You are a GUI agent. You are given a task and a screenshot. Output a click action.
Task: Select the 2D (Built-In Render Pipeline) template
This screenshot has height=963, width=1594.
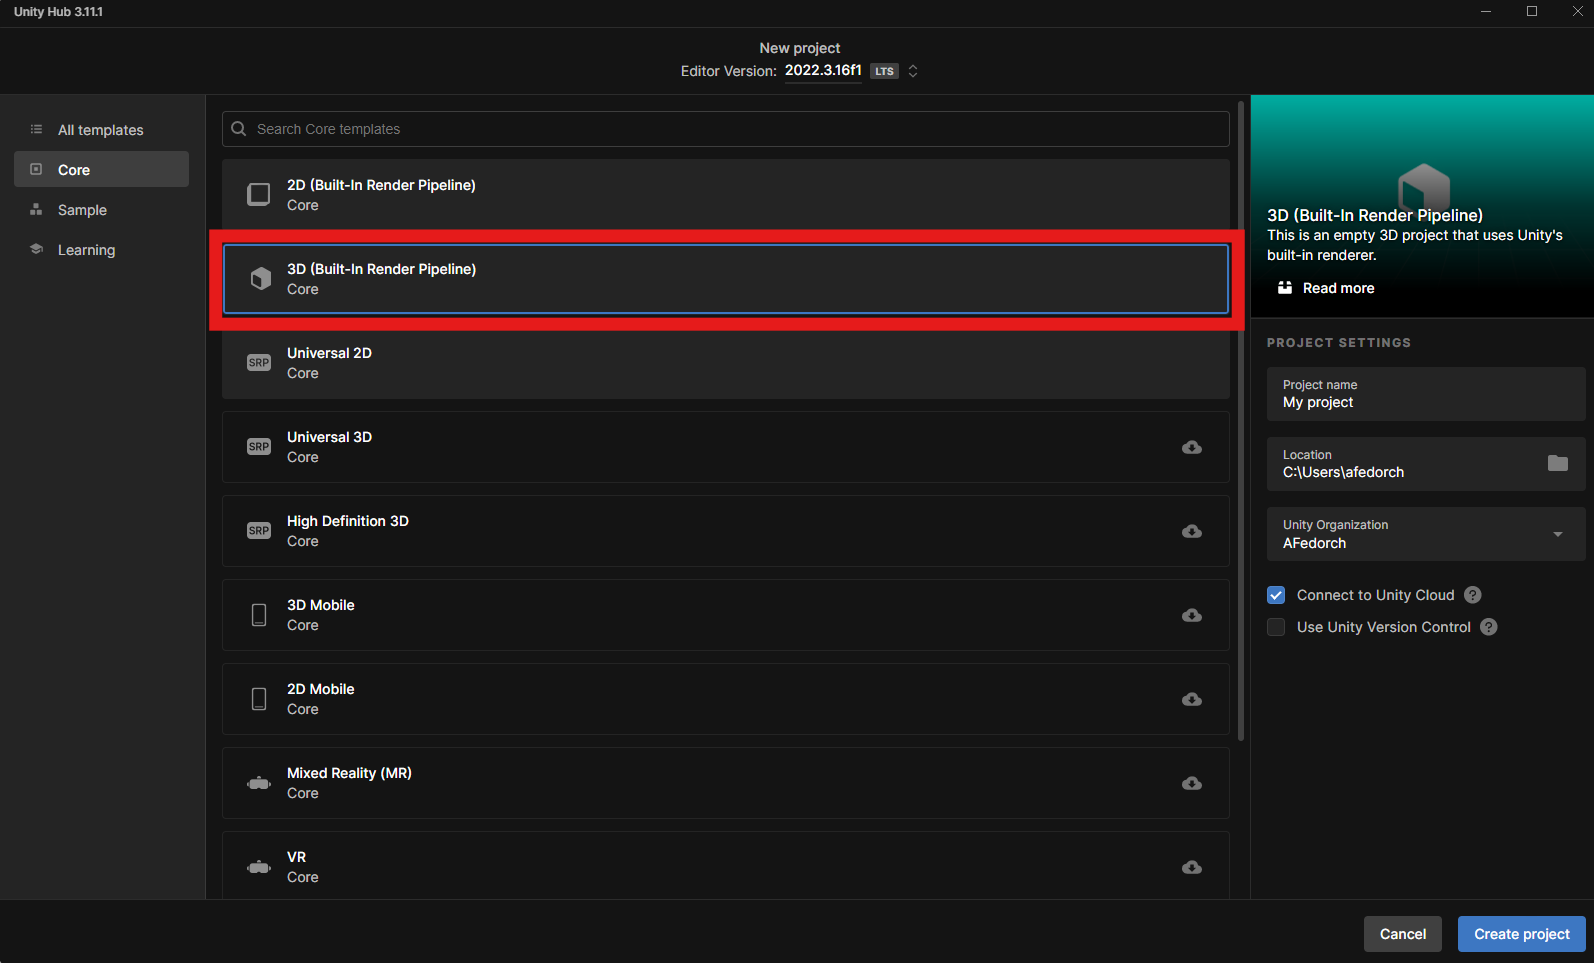726,194
